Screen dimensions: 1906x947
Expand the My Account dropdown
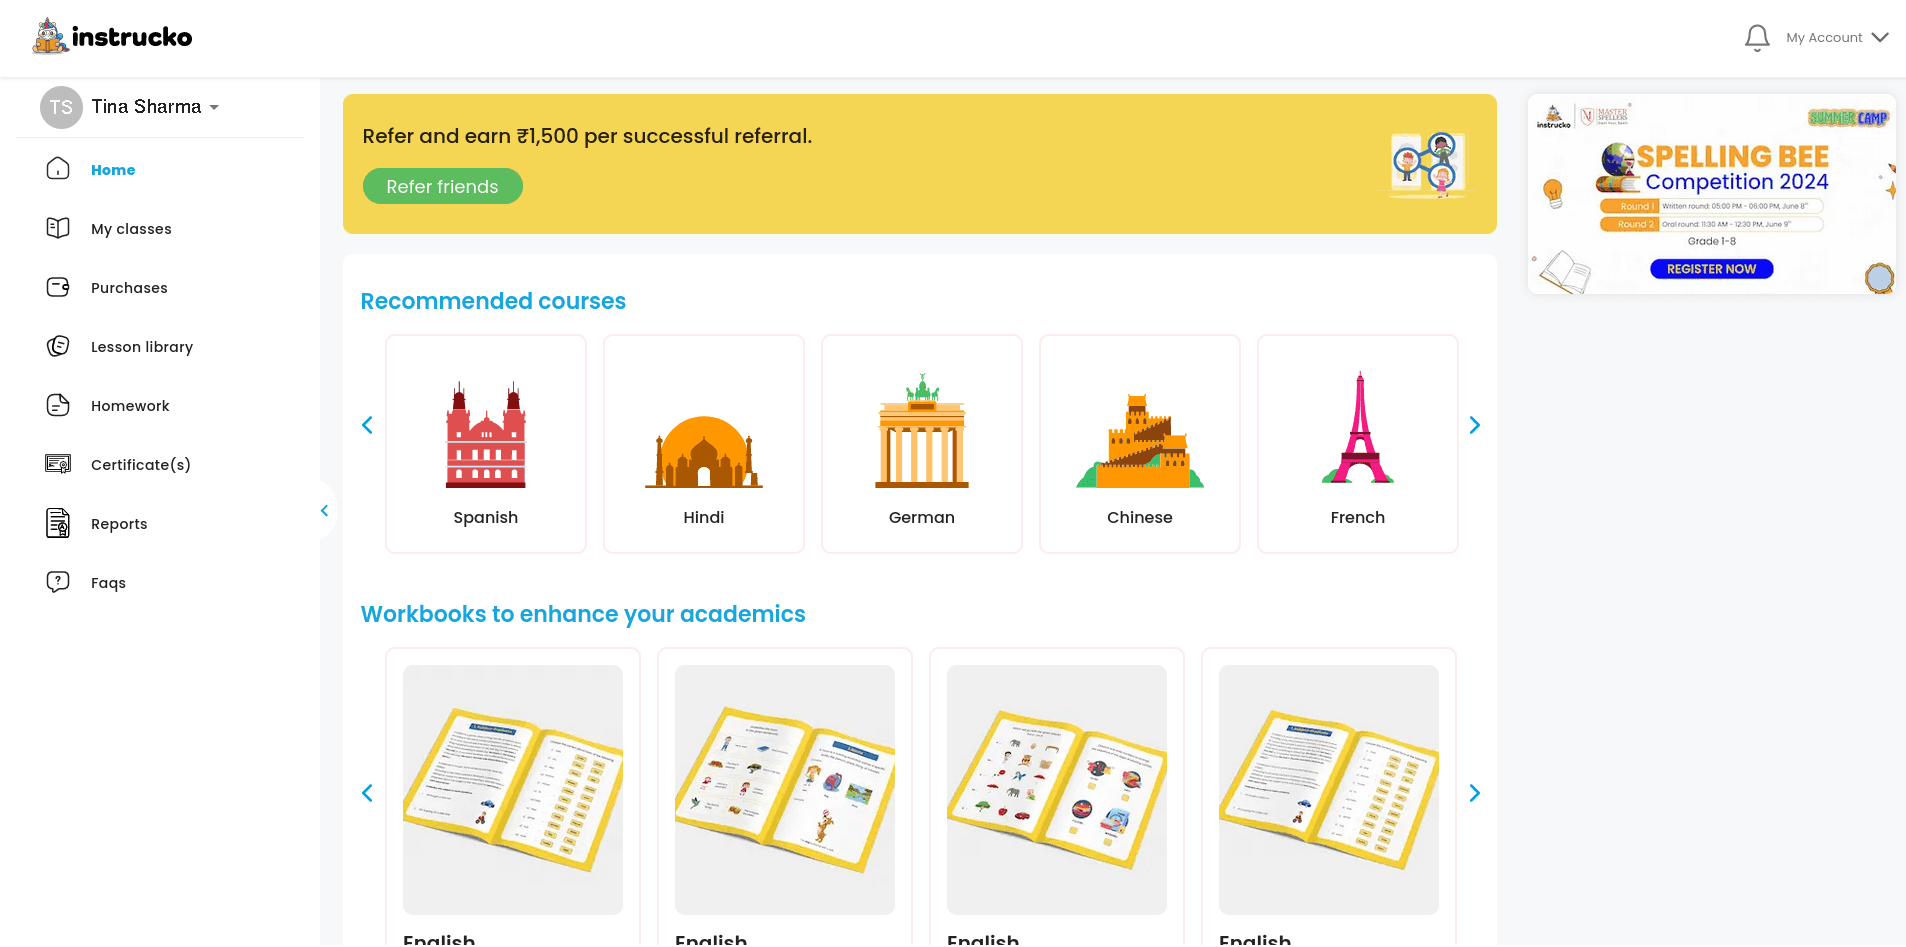[1837, 38]
